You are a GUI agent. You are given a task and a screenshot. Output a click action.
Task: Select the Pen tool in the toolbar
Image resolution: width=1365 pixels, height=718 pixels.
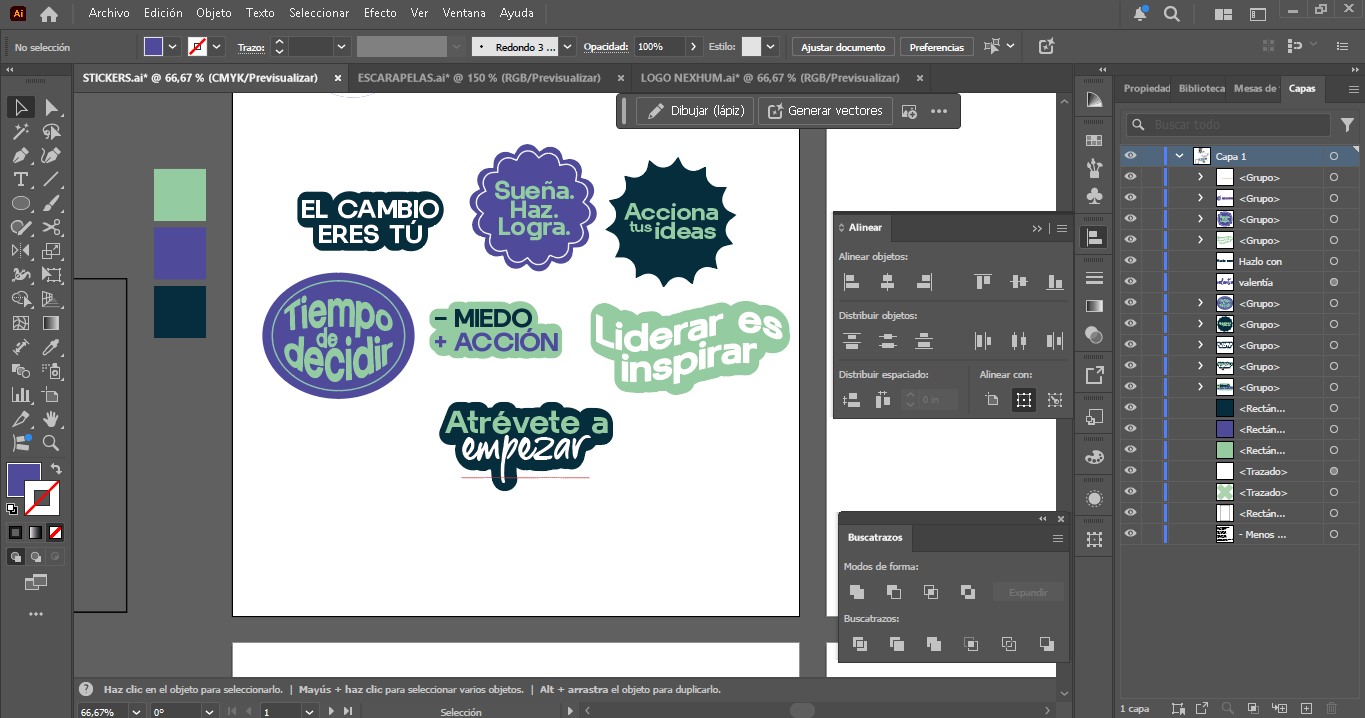pos(20,155)
